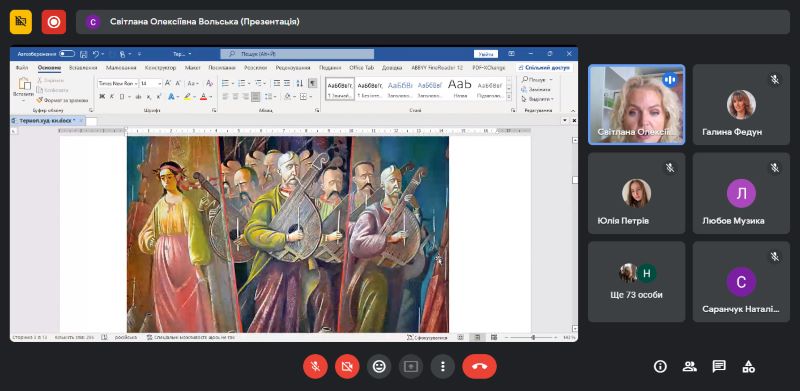Click the Save icon in Word title bar
Image resolution: width=800 pixels, height=391 pixels.
click(84, 54)
